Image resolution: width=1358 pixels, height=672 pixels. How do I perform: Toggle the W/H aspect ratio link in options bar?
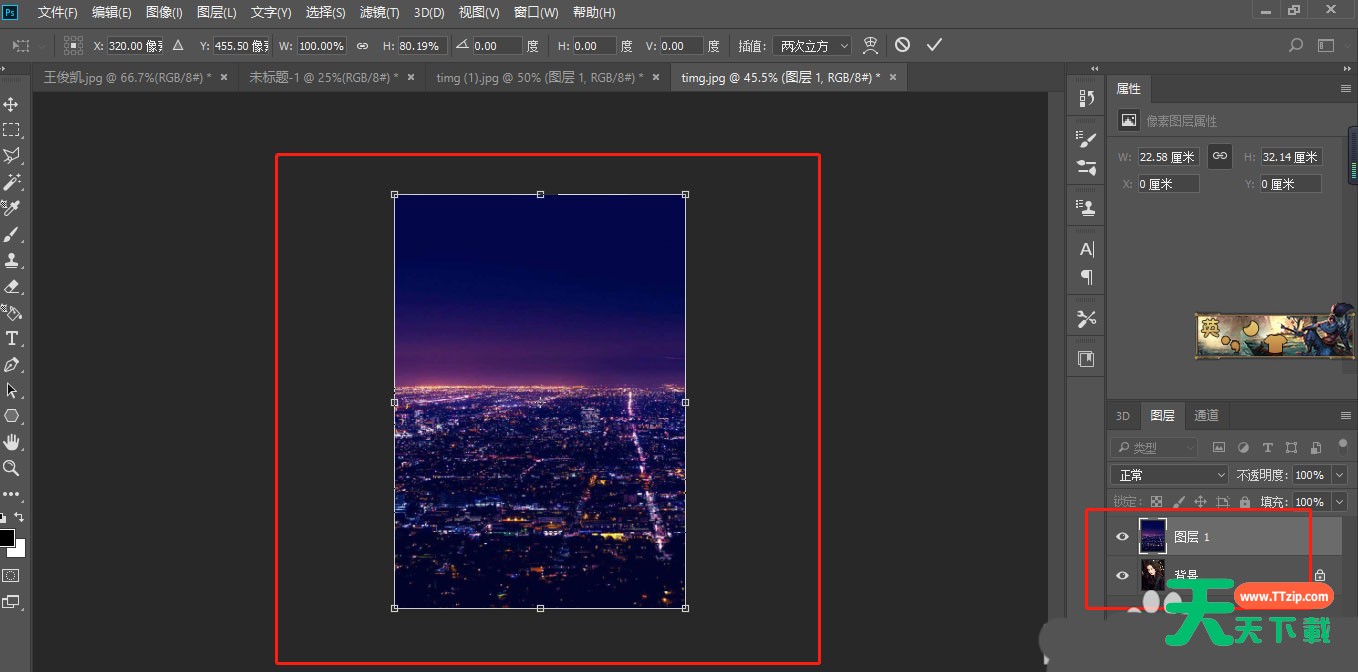[x=362, y=46]
